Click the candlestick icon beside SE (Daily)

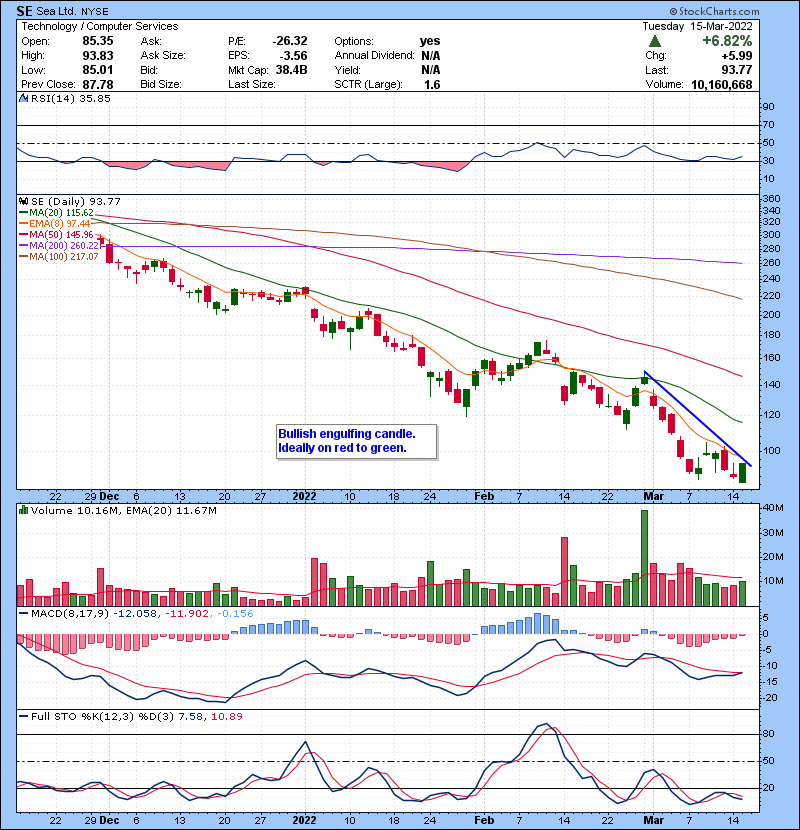point(23,201)
